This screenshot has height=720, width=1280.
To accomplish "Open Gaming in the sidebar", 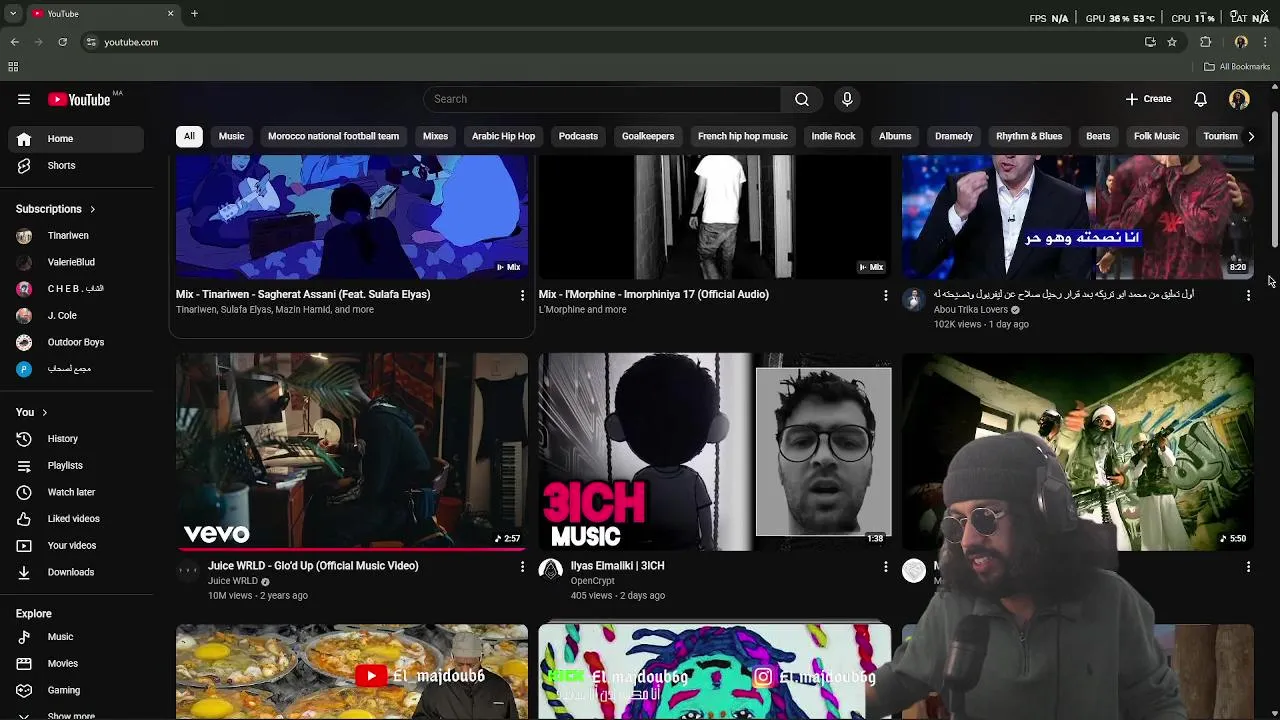I will pyautogui.click(x=76, y=690).
